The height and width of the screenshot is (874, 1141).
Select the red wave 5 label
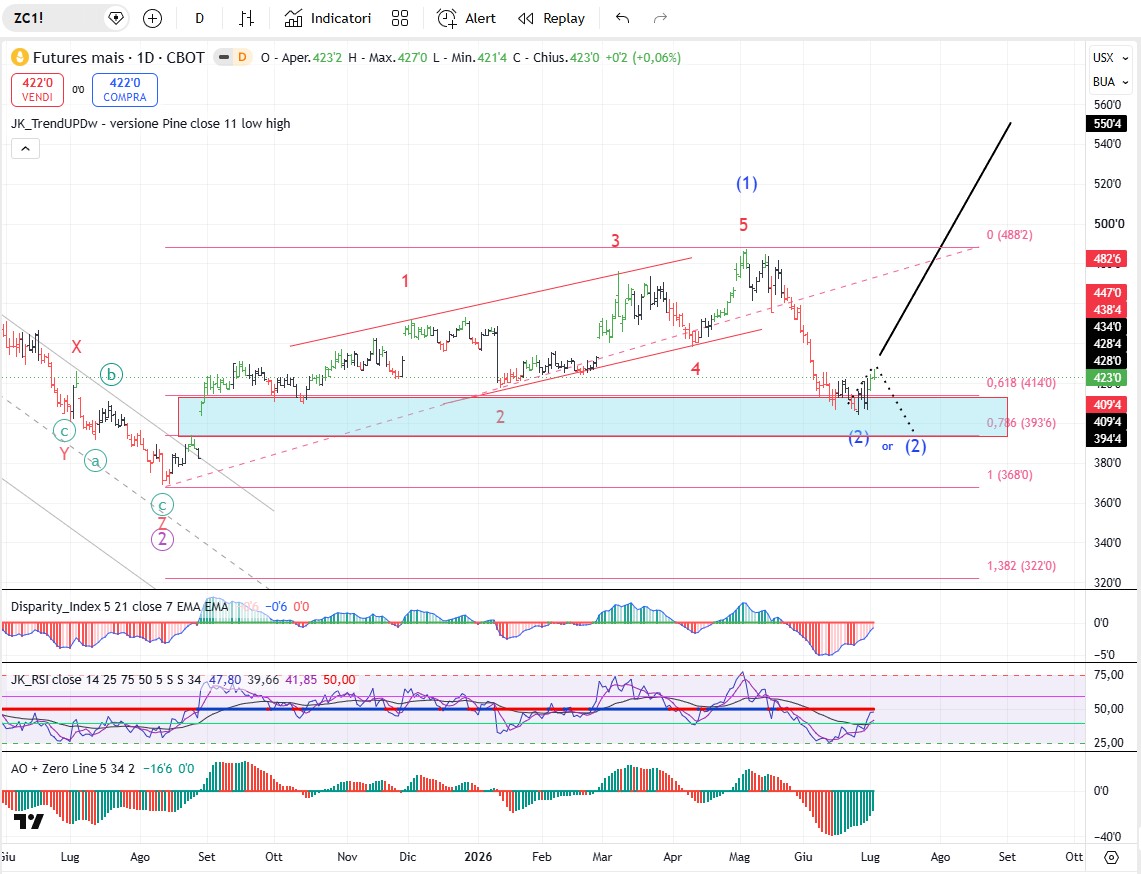[x=743, y=224]
